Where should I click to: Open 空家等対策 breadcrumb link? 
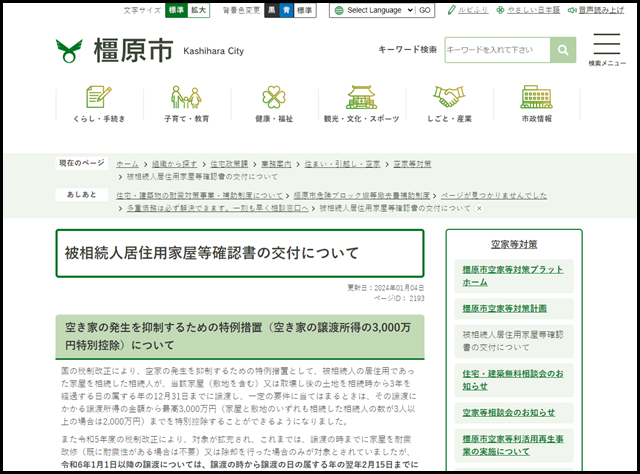coord(412,164)
